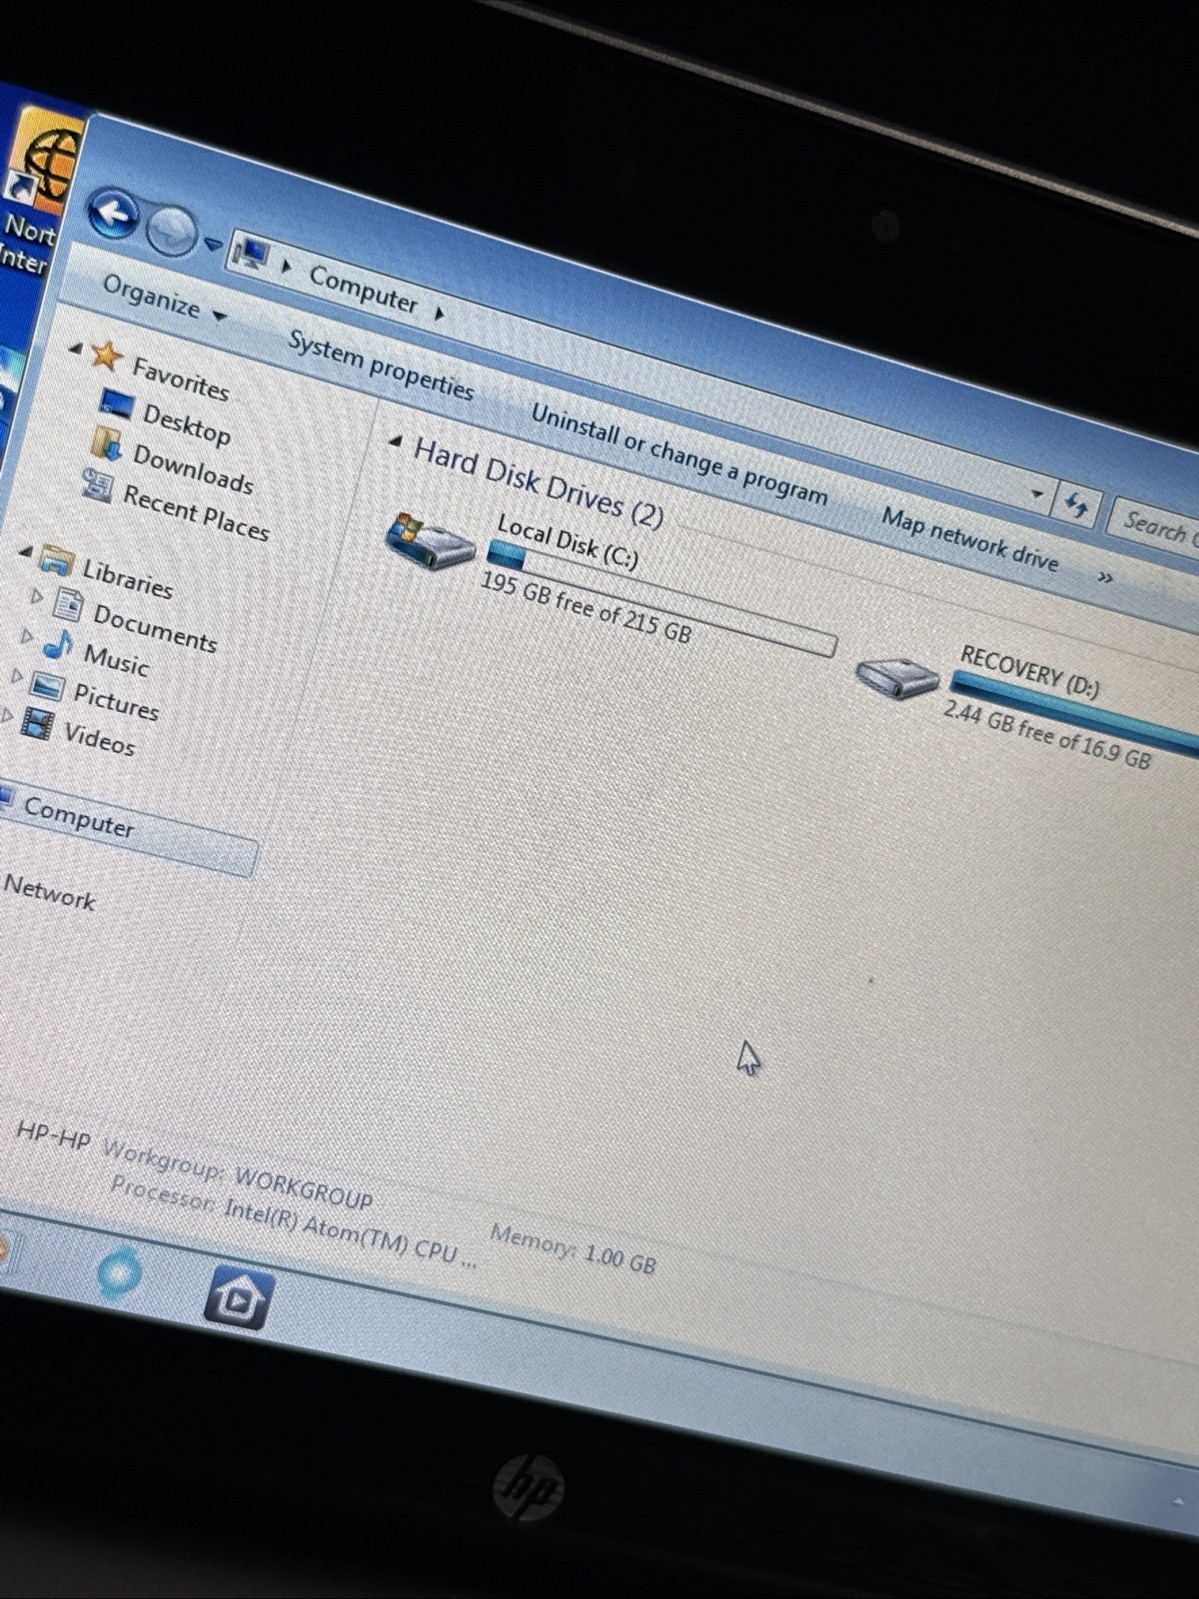Click the Videos film icon
Viewport: 1199px width, 1599px height.
[x=37, y=724]
